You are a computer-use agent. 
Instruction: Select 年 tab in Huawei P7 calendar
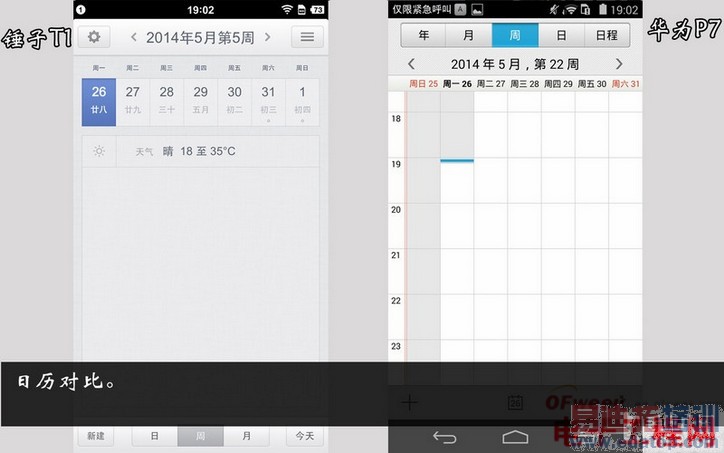click(x=423, y=35)
